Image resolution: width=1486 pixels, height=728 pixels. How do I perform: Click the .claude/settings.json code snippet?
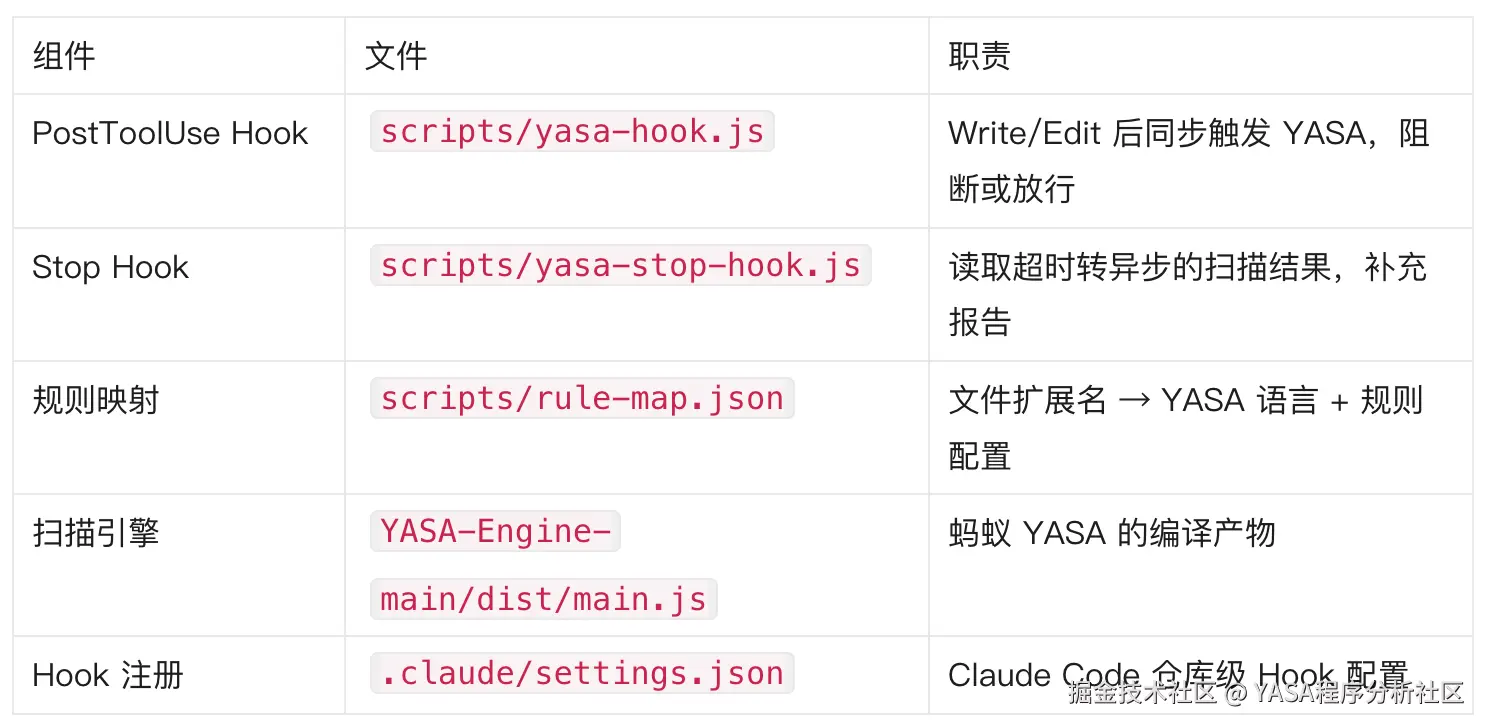(x=581, y=673)
